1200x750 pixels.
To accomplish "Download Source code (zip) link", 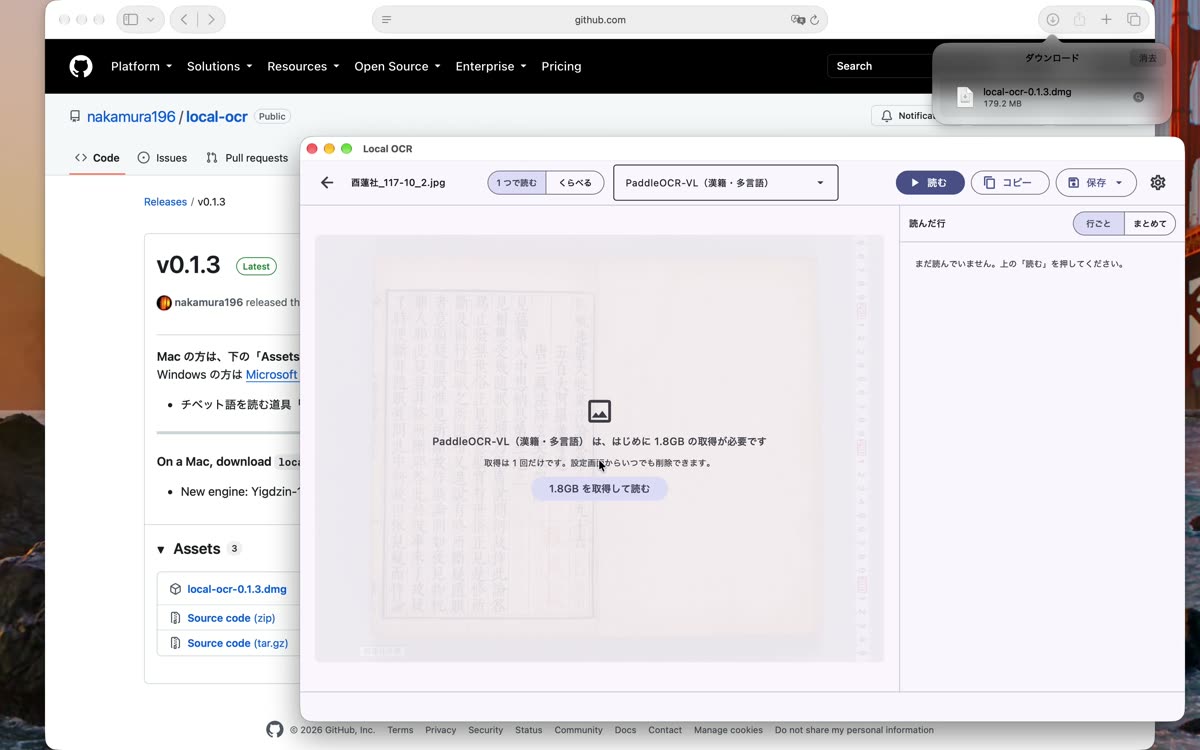I will pyautogui.click(x=231, y=618).
